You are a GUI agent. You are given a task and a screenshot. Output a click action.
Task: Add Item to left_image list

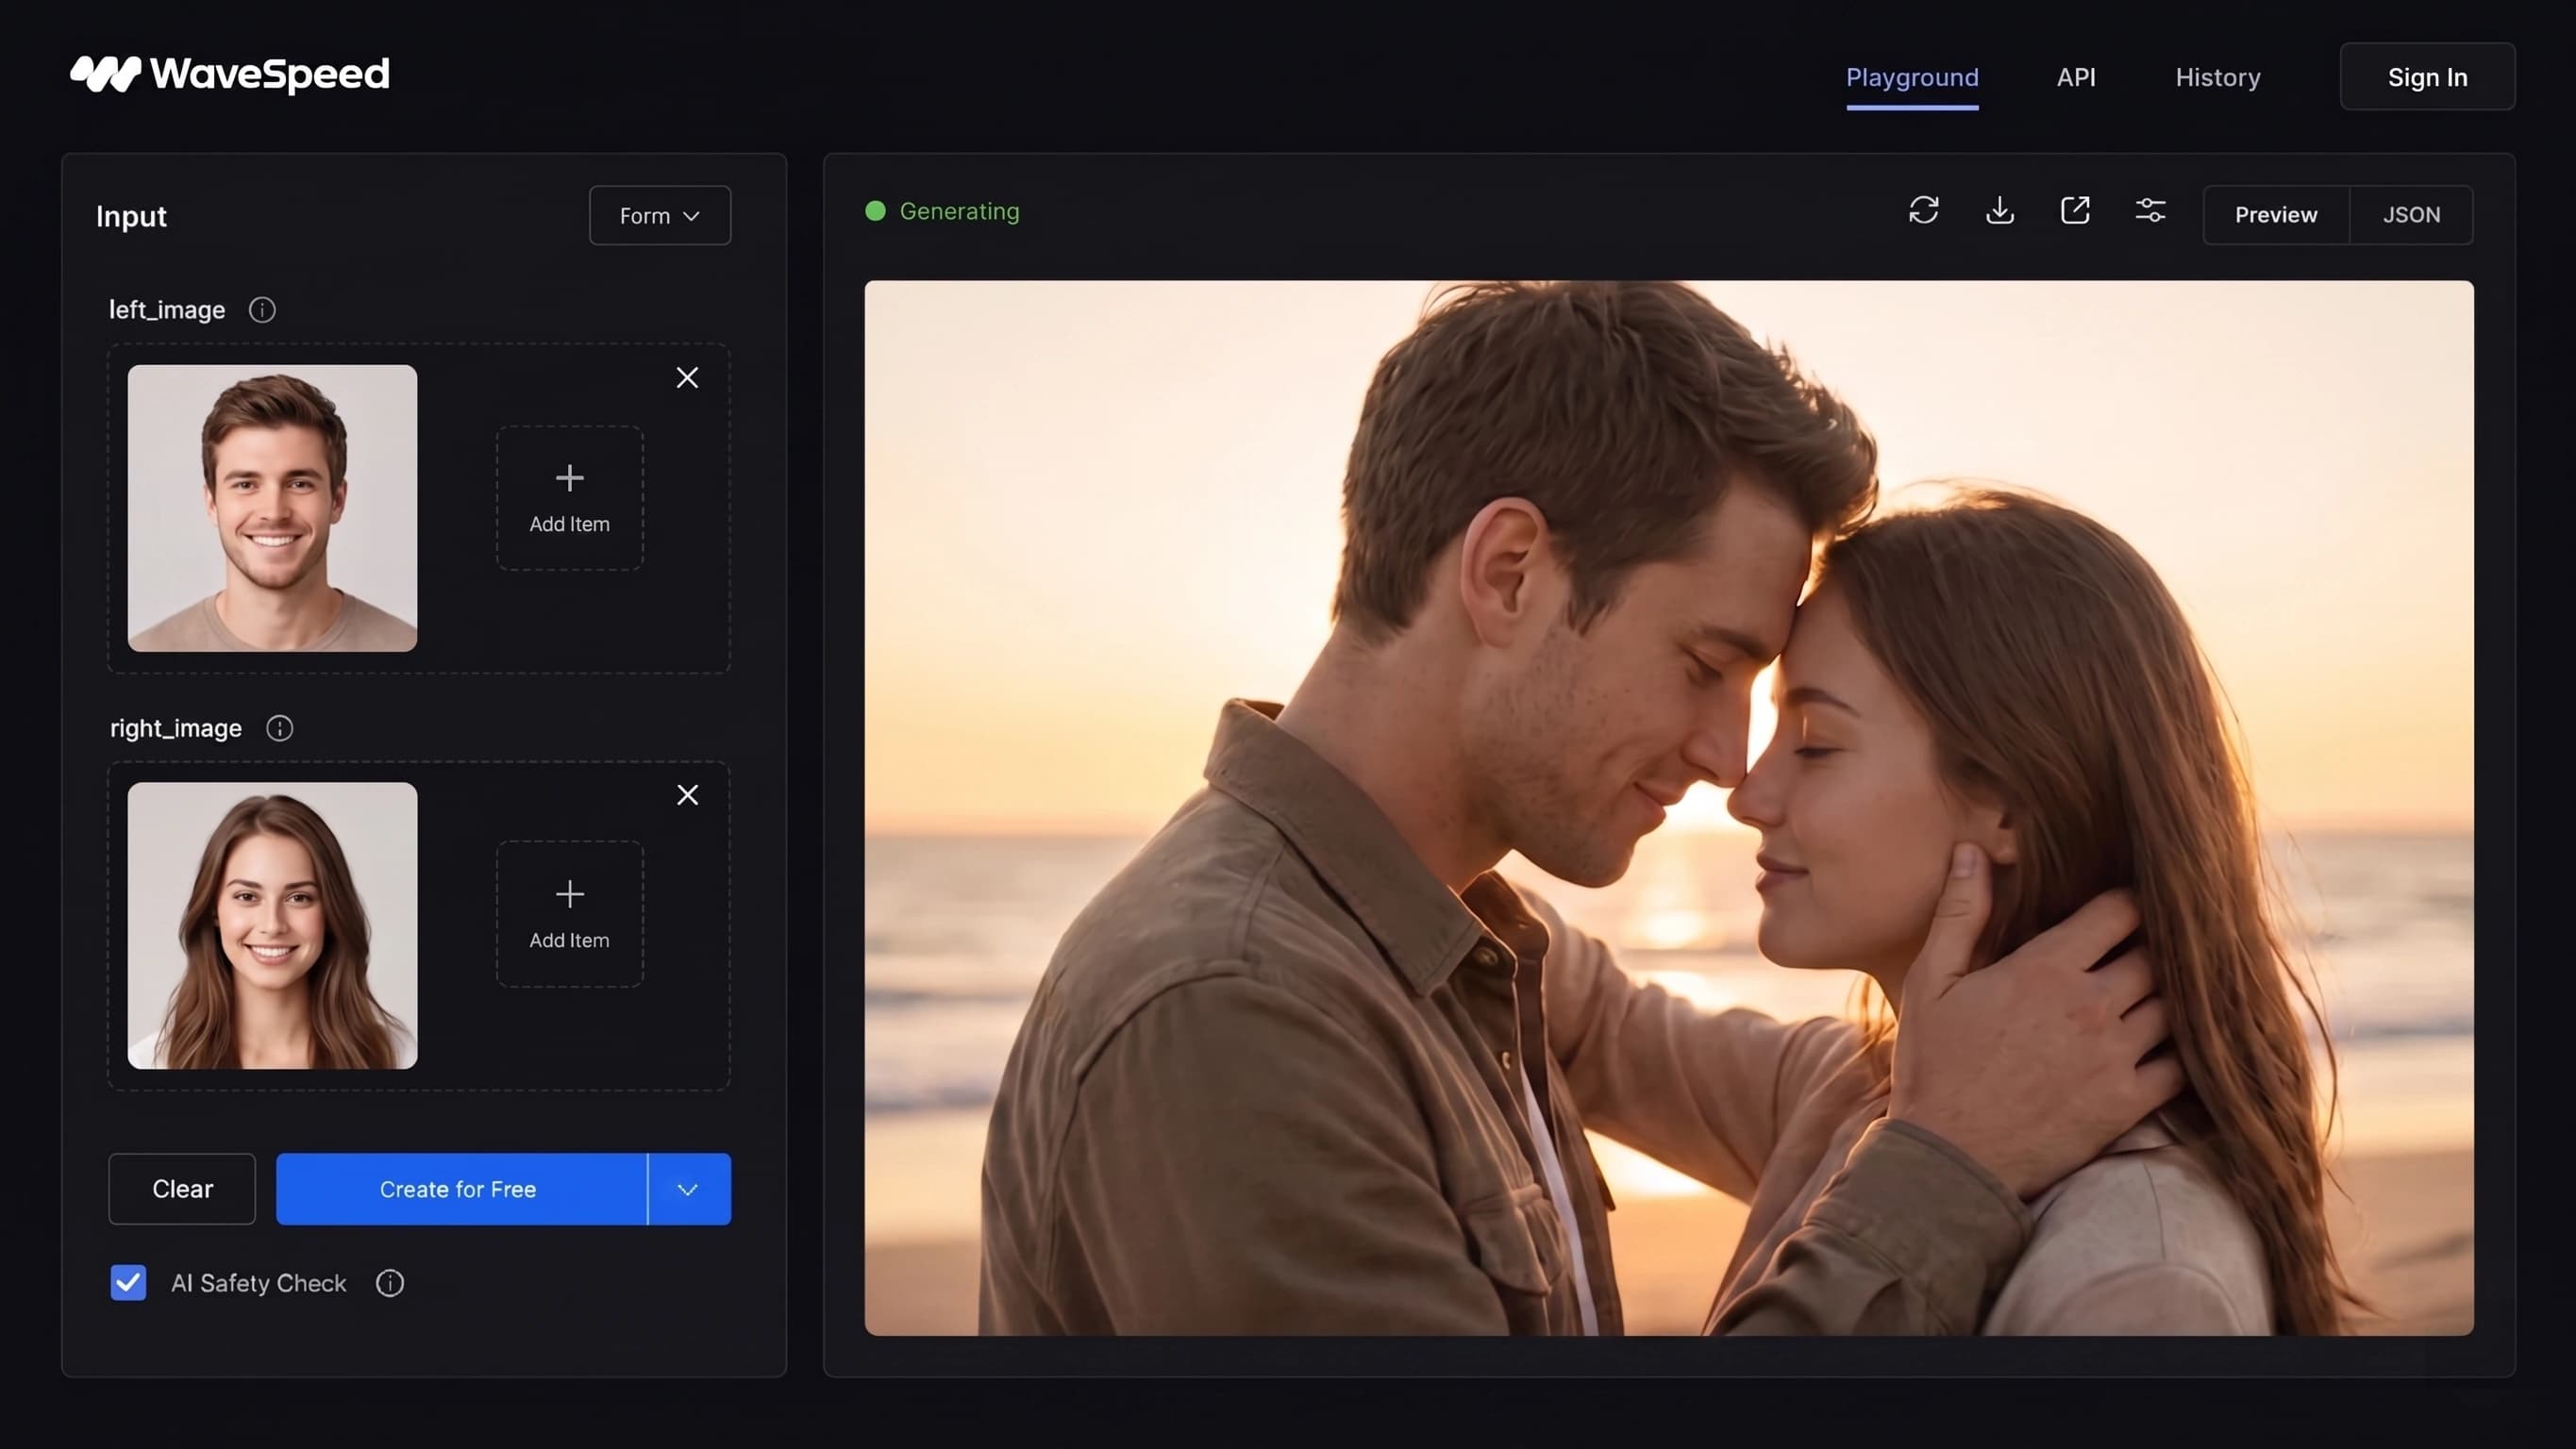tap(570, 498)
